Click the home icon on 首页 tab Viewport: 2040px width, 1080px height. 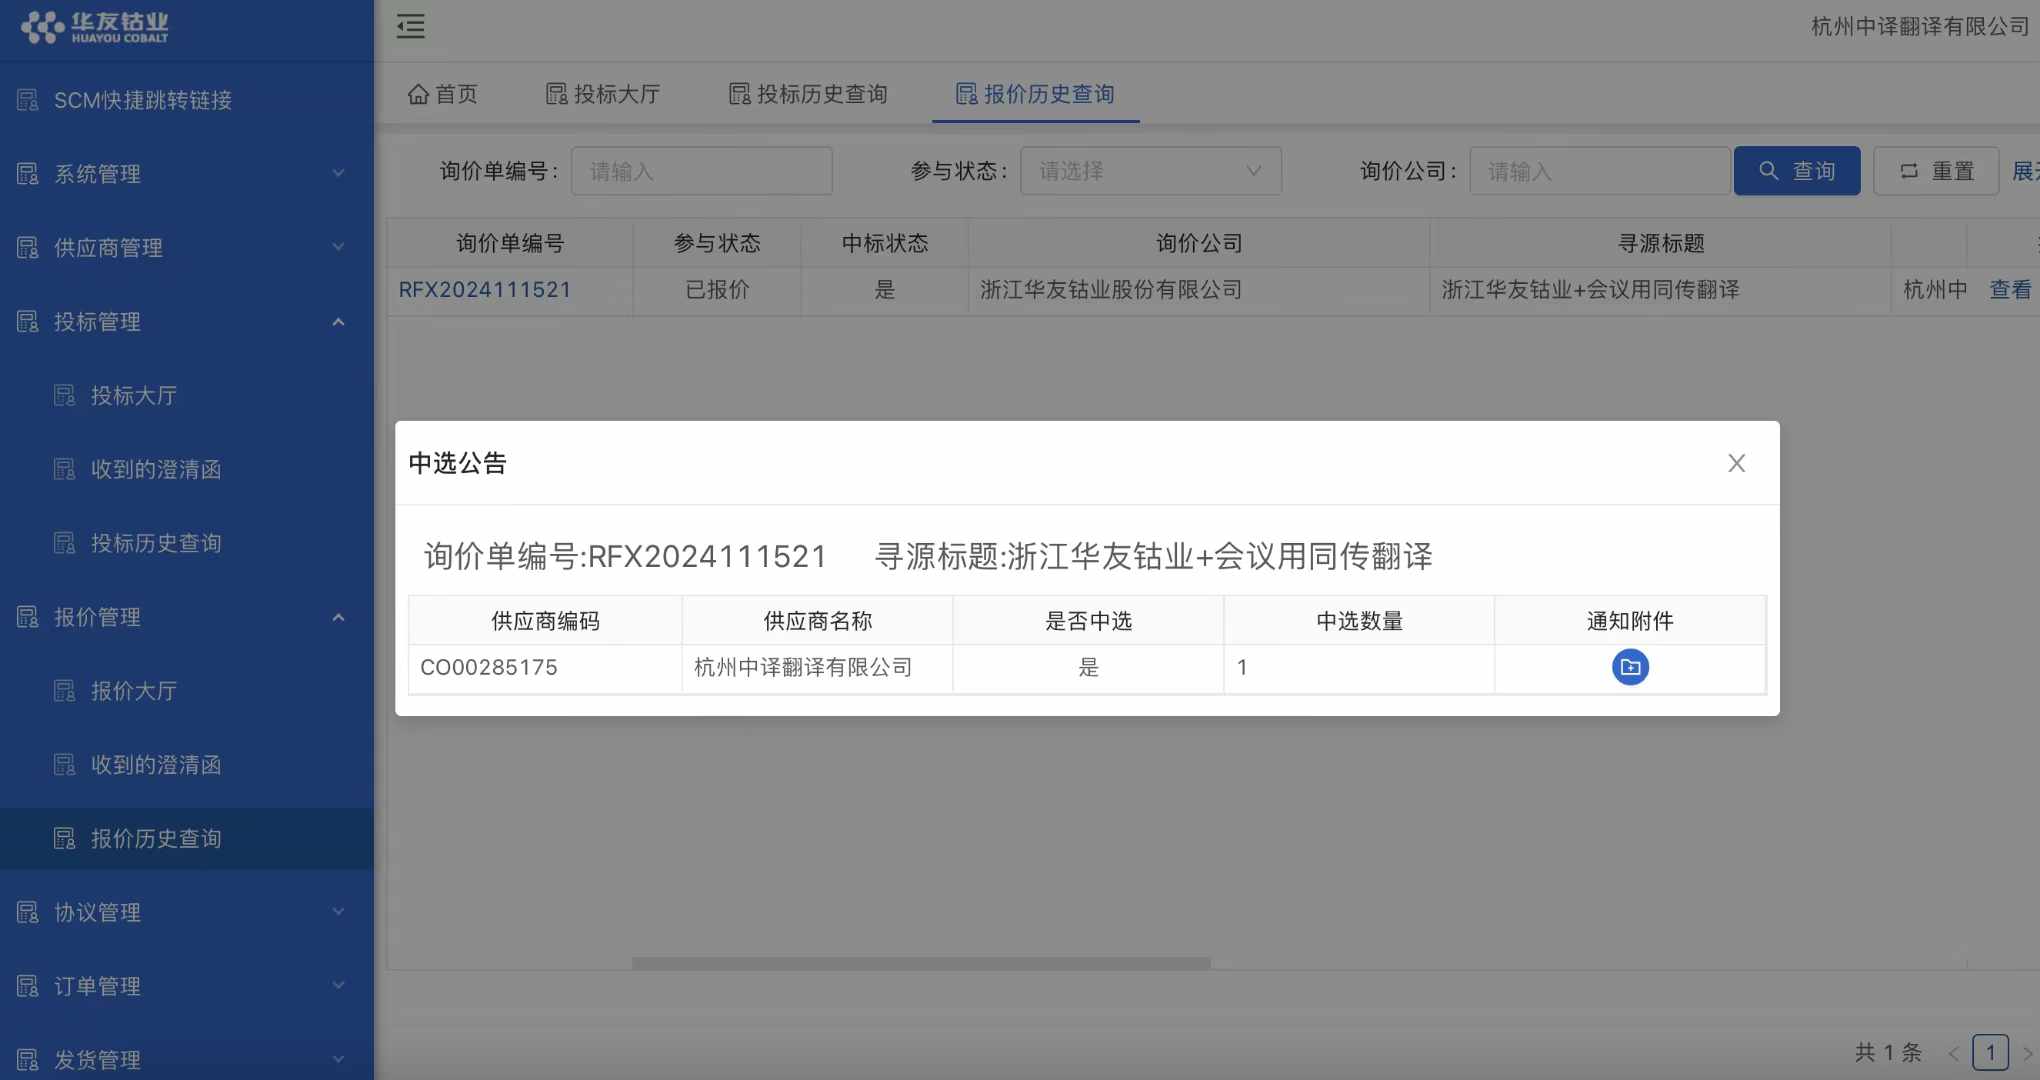pyautogui.click(x=418, y=94)
